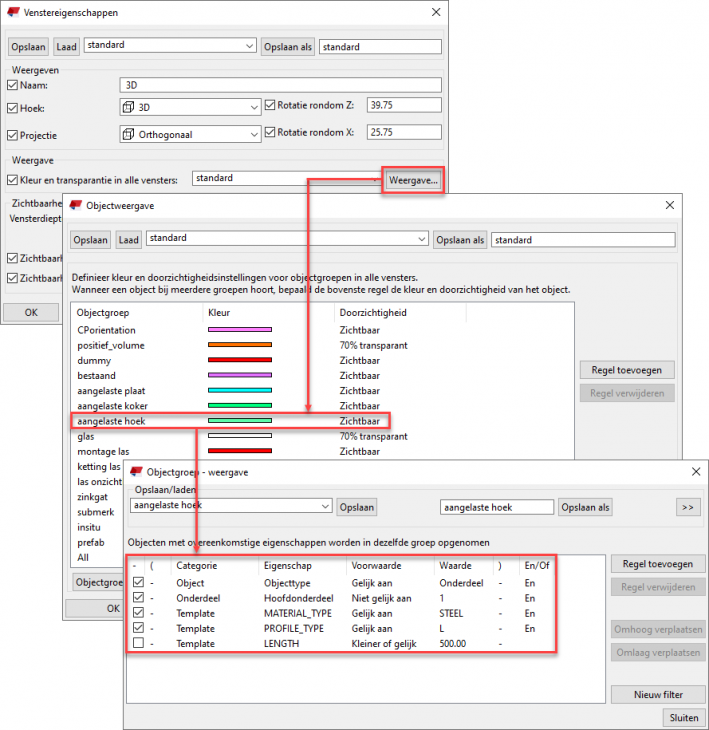
Task: Uncheck the Onderdeel Hoofdonderdeel row checkbox
Action: pyautogui.click(x=138, y=597)
